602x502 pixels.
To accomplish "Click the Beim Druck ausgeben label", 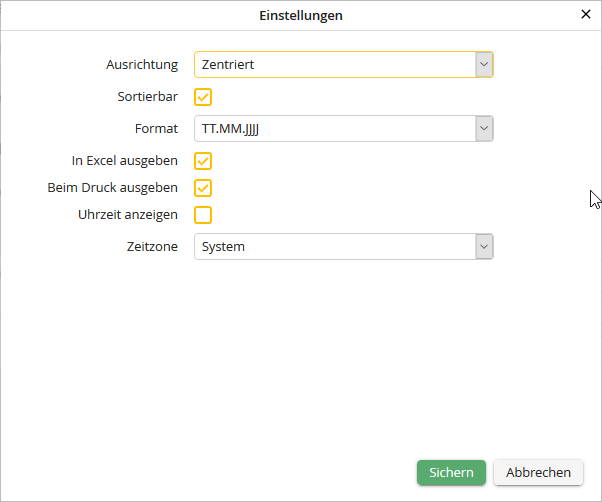I will click(113, 188).
